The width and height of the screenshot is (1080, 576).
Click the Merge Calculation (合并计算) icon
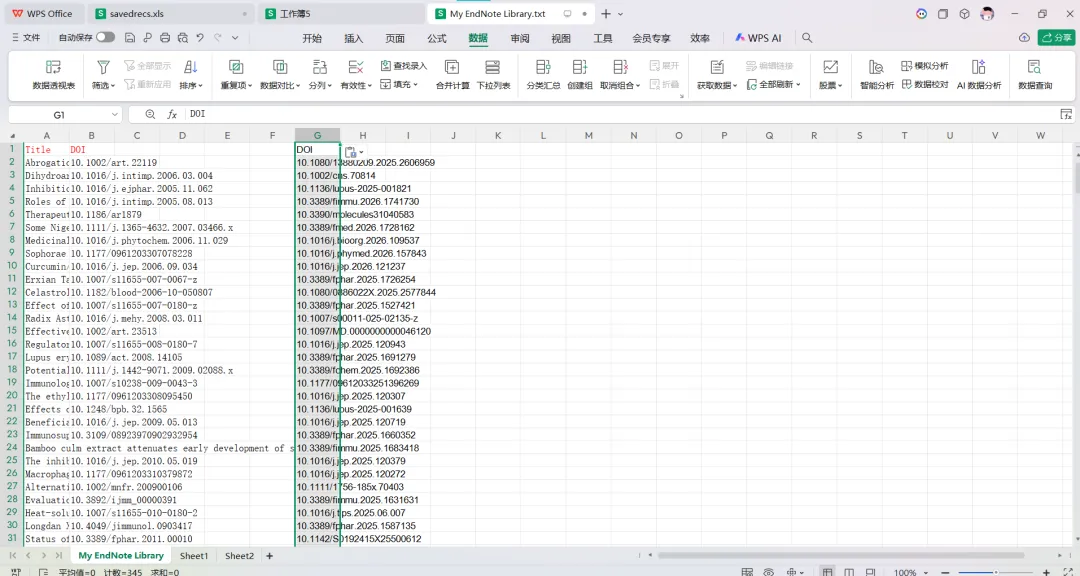pos(452,75)
